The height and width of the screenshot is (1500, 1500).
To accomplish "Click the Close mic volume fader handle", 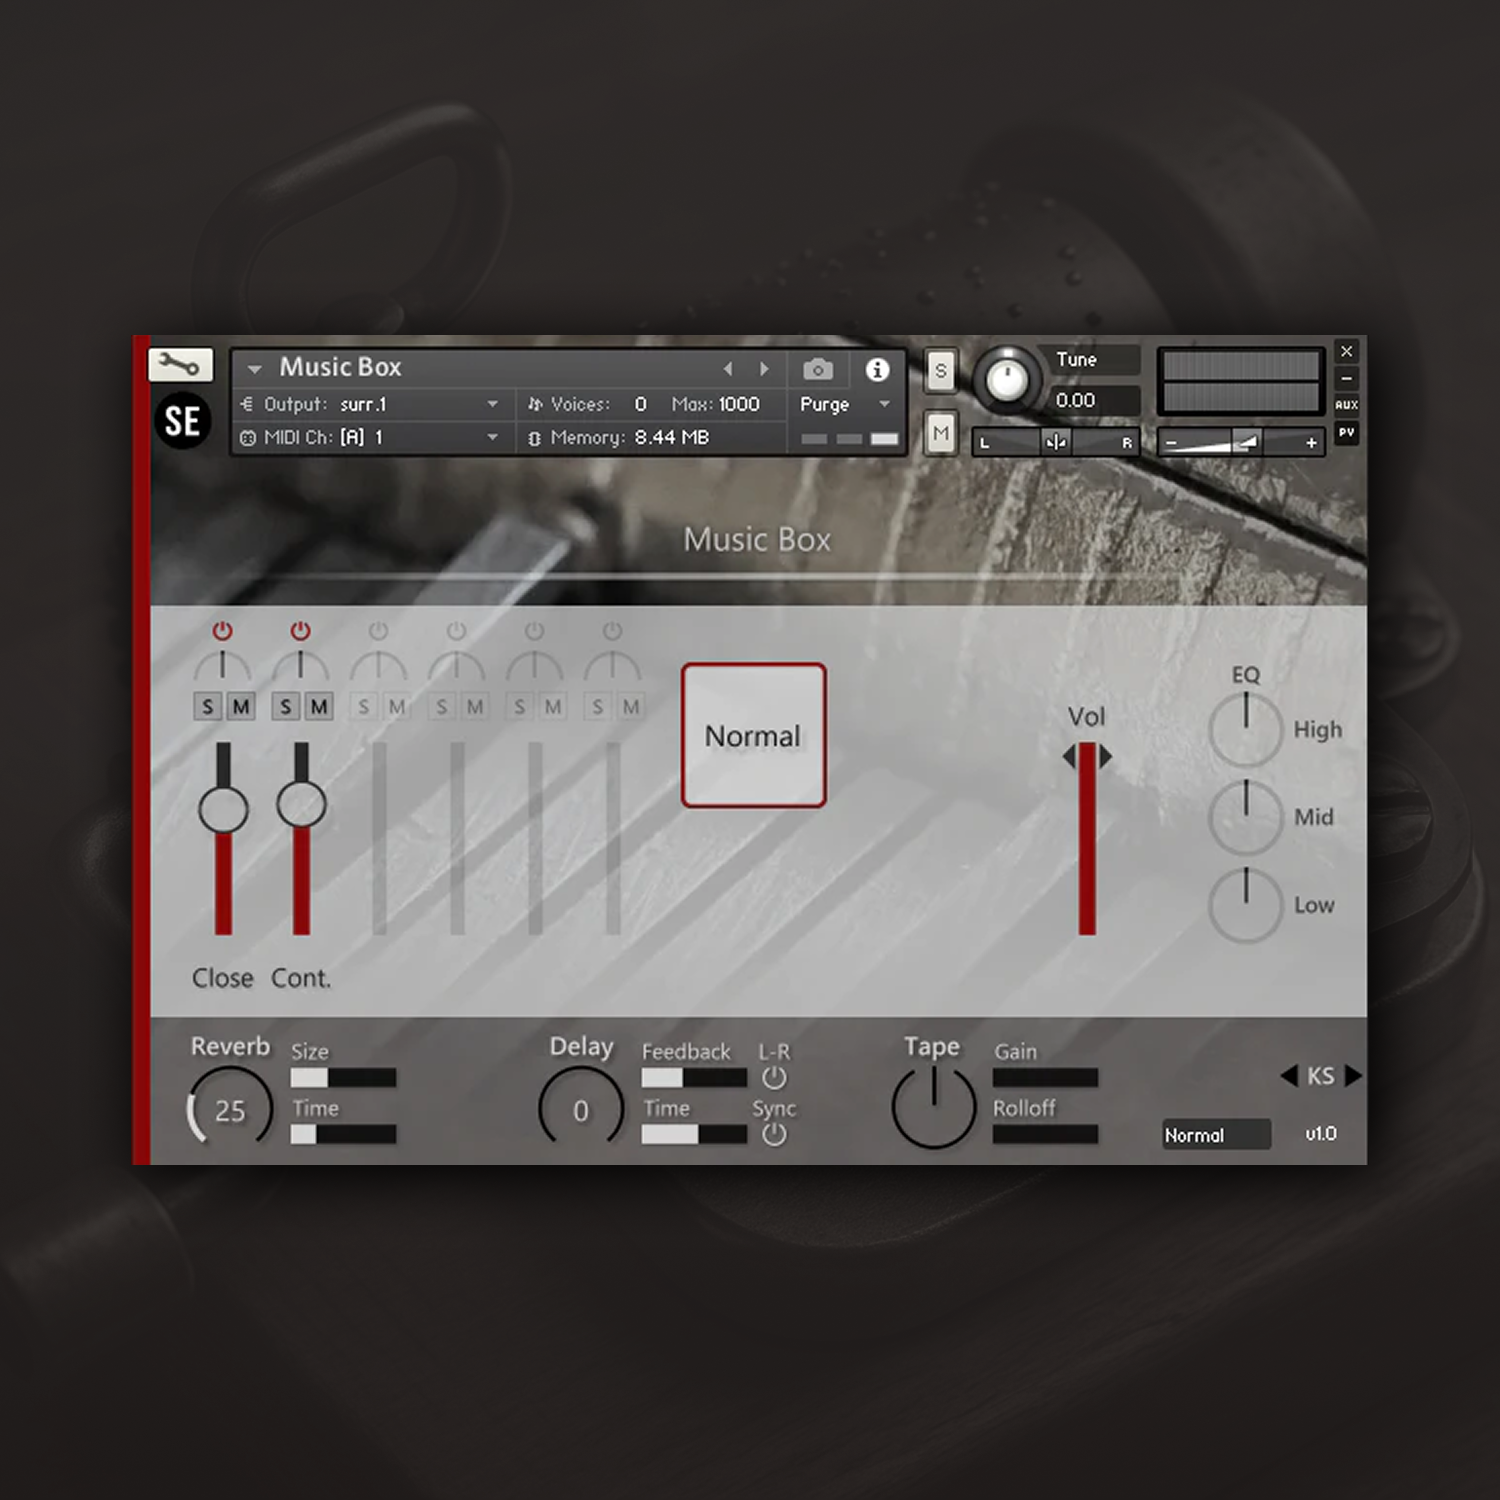I will (223, 809).
